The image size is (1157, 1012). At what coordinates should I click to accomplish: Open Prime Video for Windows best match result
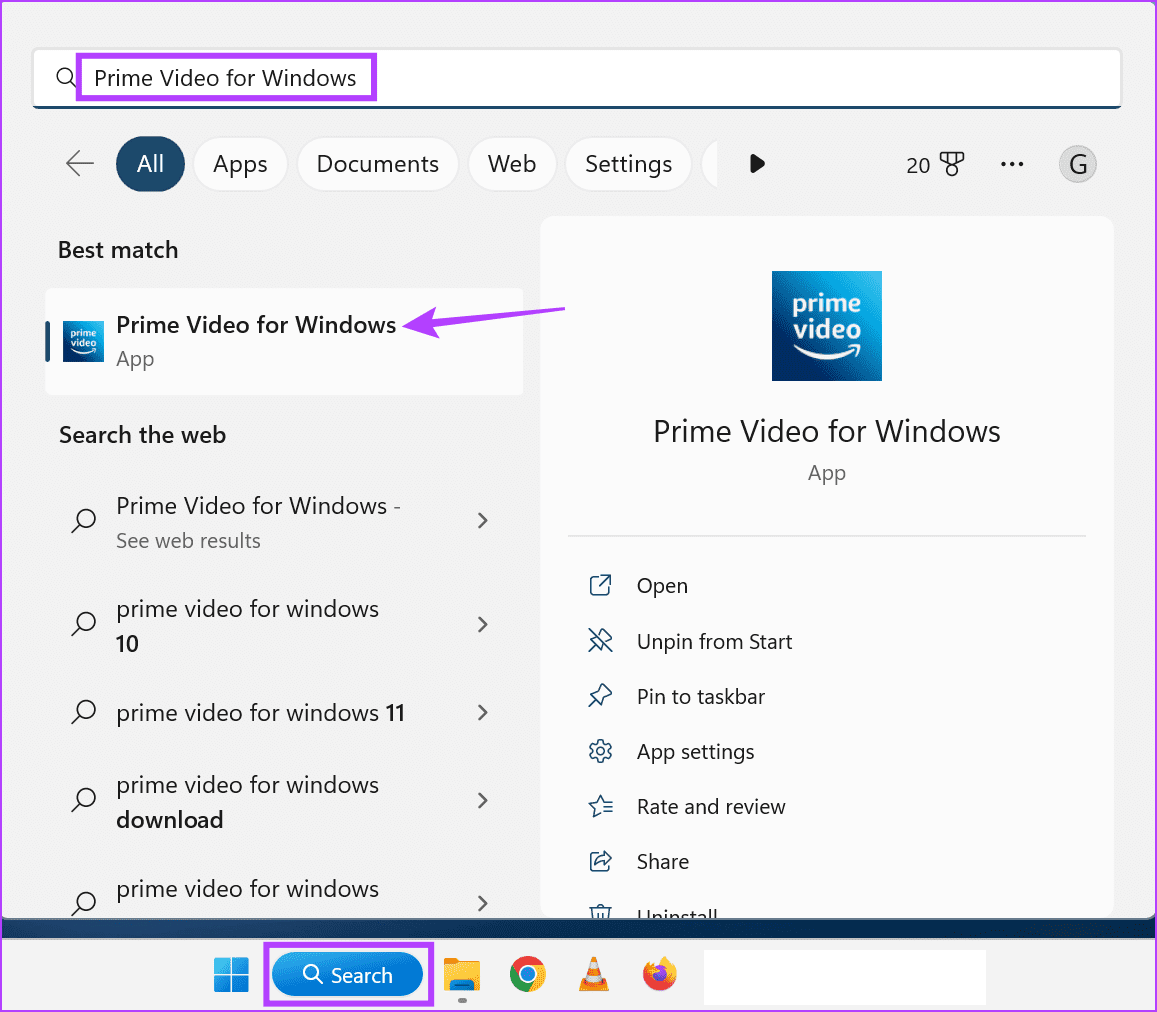284,342
